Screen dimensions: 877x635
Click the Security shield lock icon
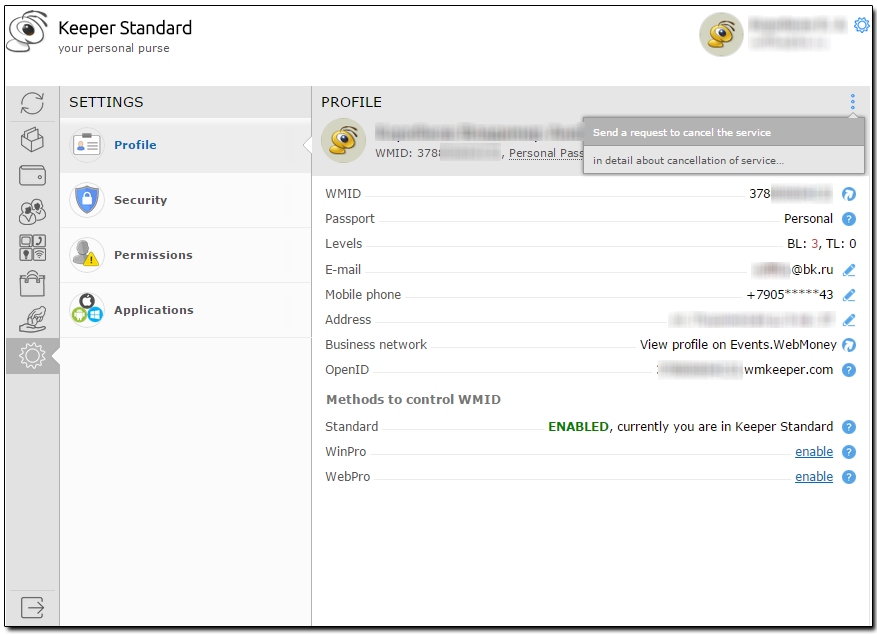pyautogui.click(x=87, y=200)
